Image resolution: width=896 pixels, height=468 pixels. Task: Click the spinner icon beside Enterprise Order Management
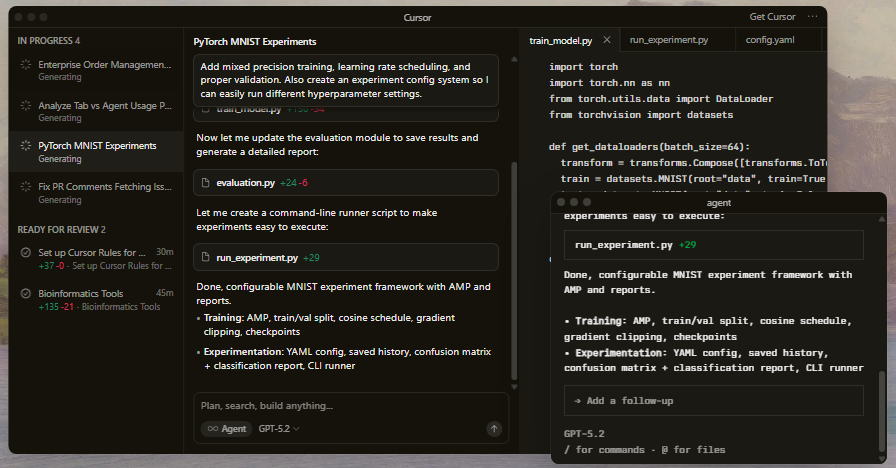tap(26, 65)
